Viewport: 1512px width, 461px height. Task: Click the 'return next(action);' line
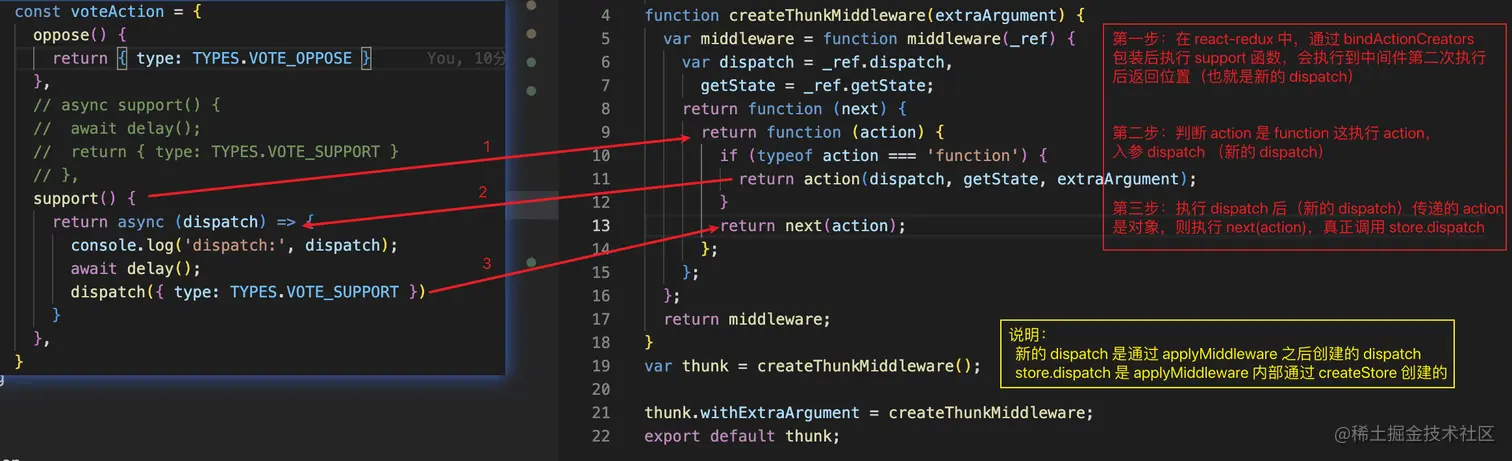812,225
